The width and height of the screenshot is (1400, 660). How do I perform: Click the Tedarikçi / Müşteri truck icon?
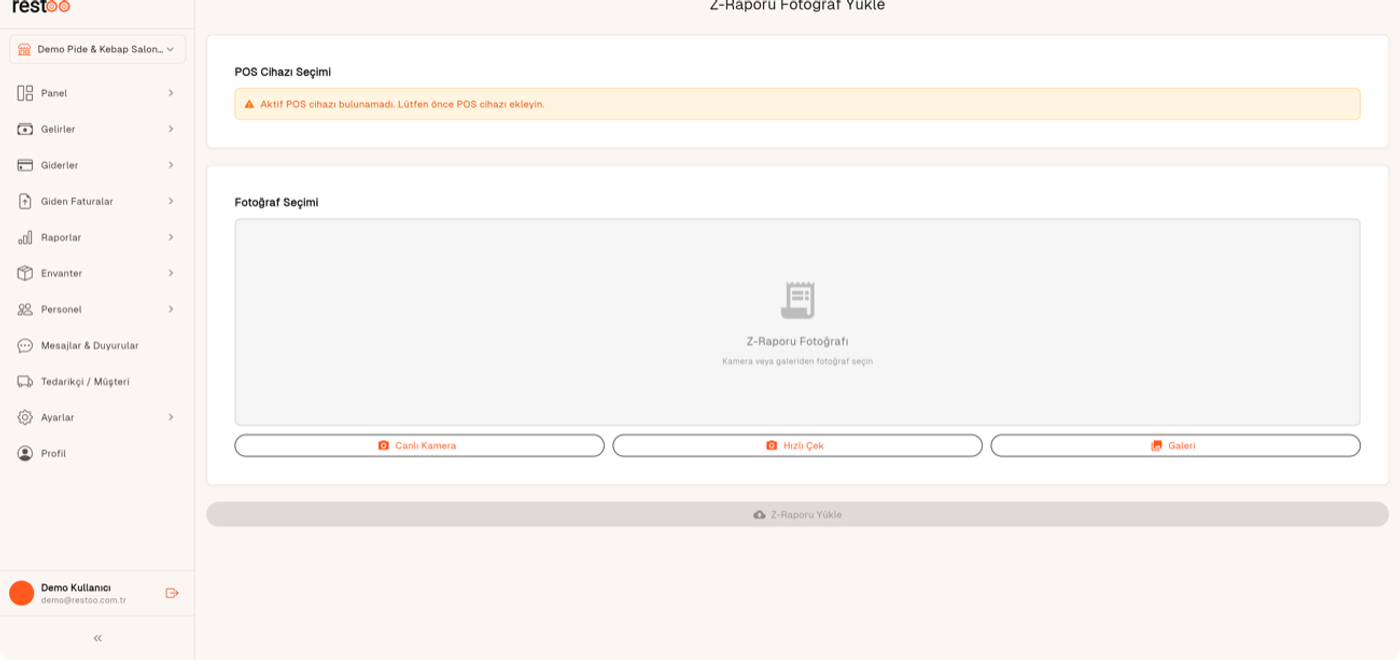coord(25,381)
